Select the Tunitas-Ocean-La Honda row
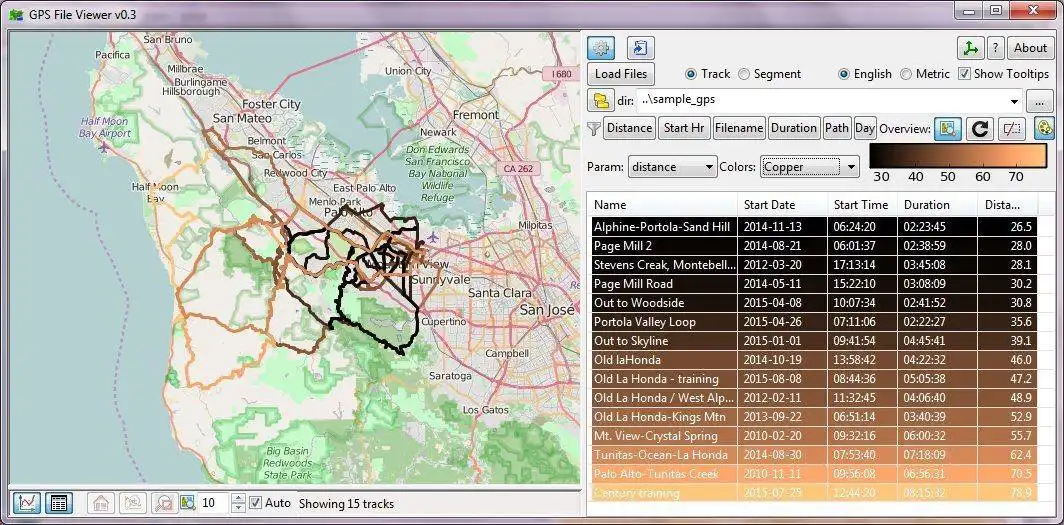 point(812,454)
